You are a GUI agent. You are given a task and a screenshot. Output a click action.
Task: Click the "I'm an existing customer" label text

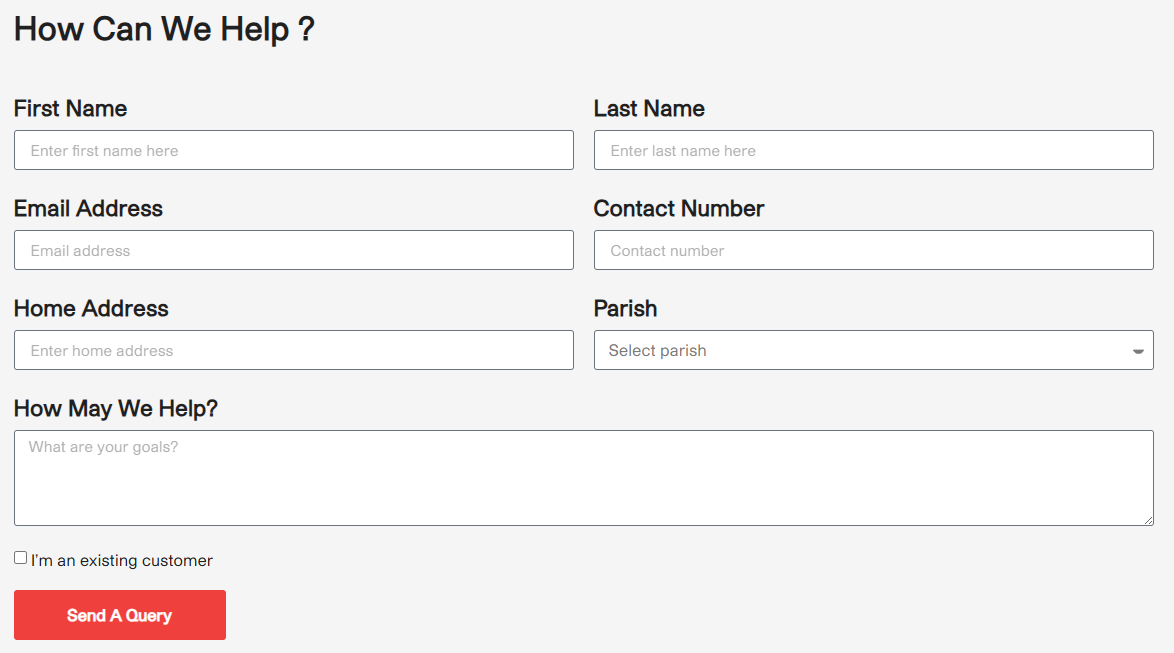pos(122,561)
